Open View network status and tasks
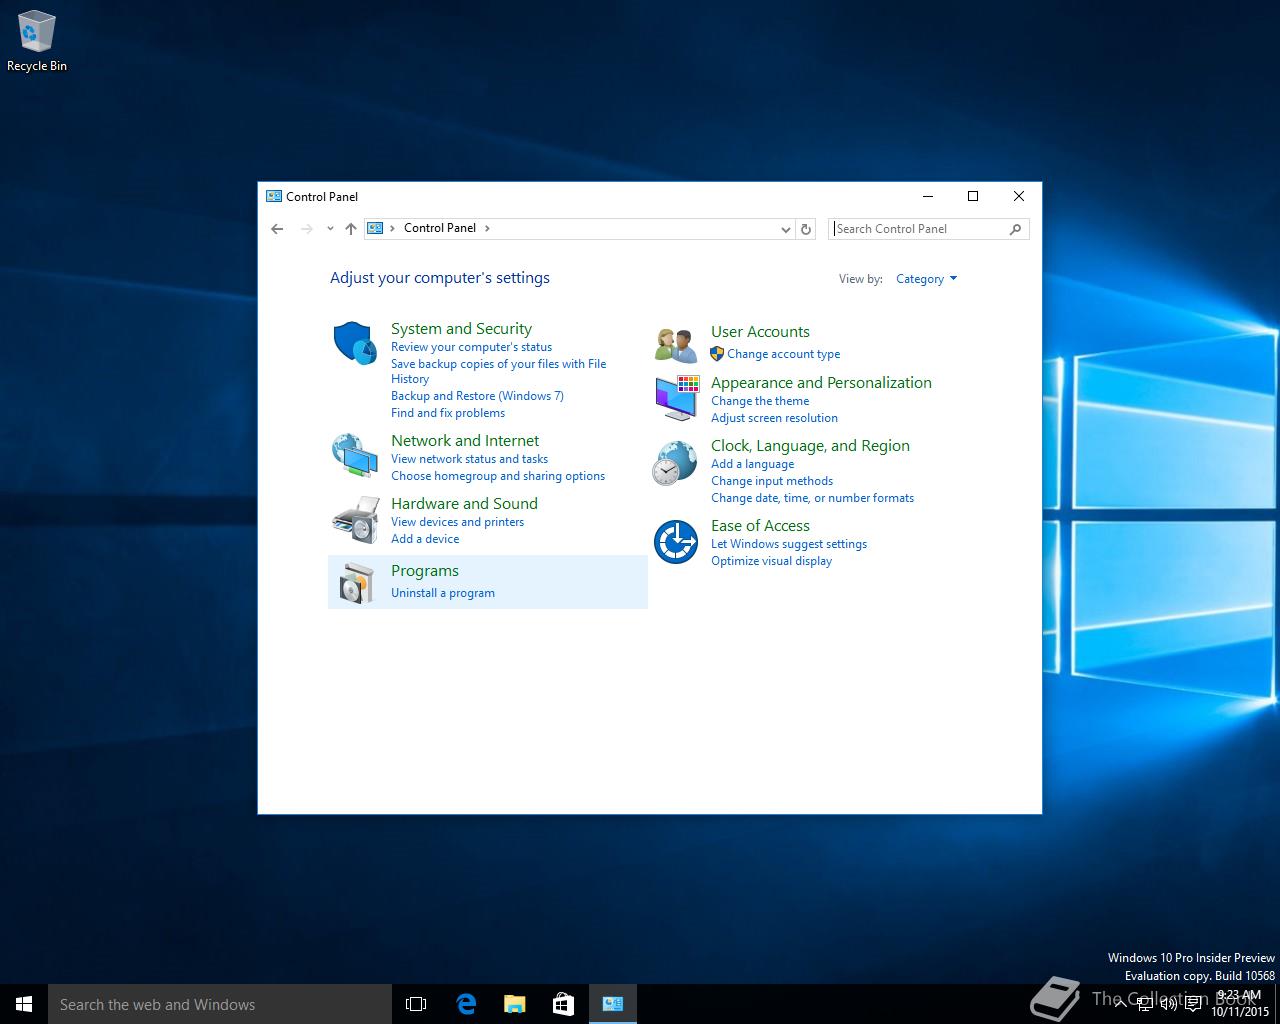1280x1024 pixels. pos(469,459)
